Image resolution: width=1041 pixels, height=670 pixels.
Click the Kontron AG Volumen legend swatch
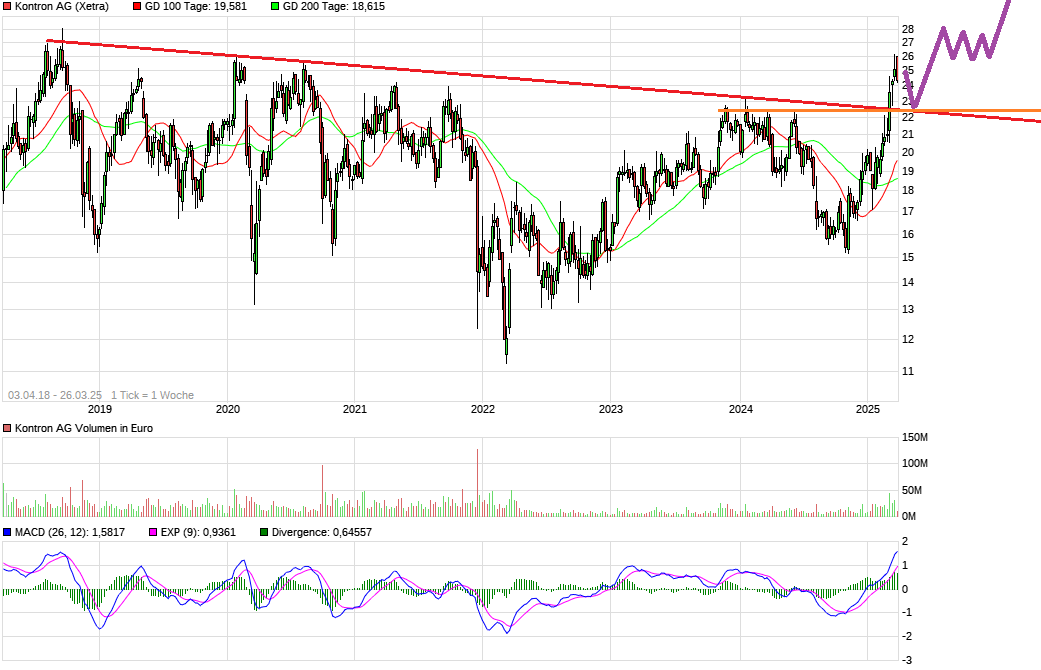pos(7,428)
